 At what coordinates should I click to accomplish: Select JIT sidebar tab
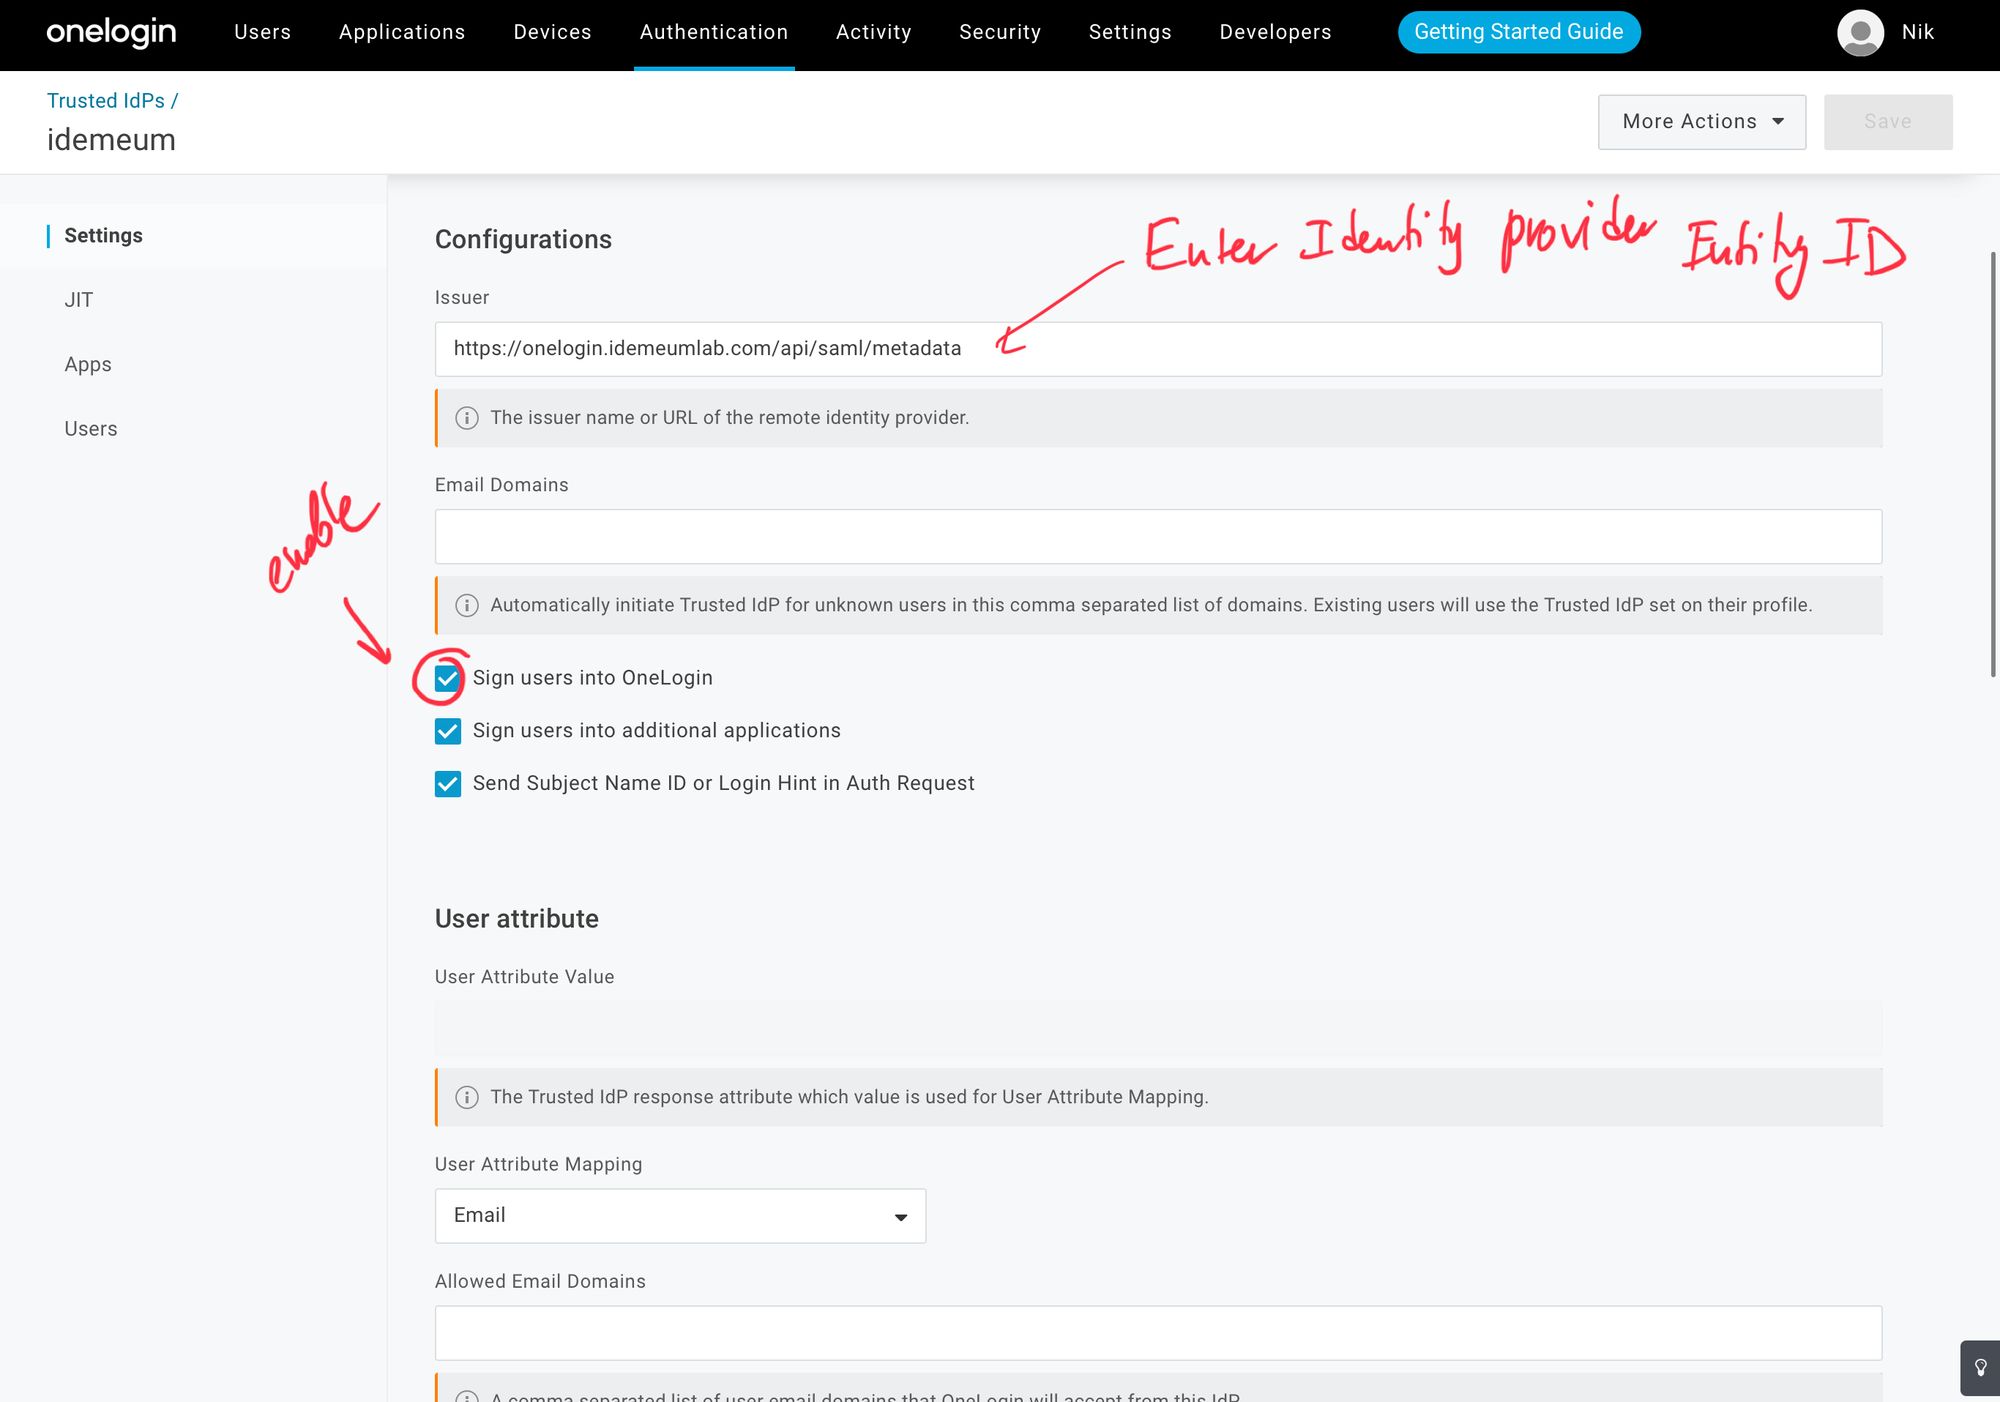click(x=79, y=300)
